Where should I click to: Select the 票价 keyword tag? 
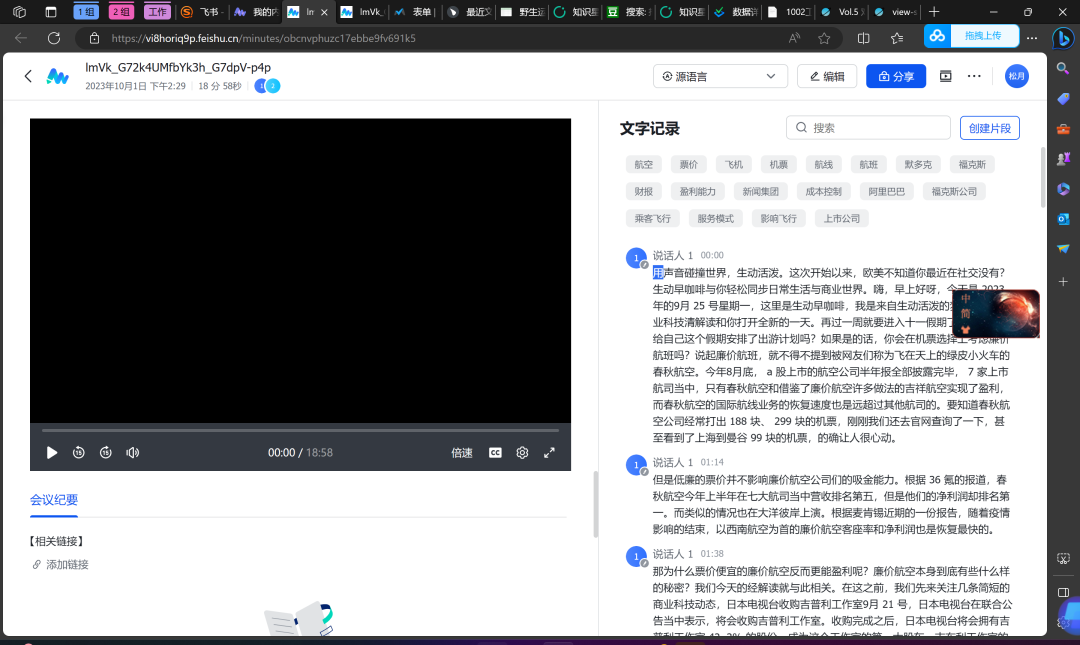pyautogui.click(x=689, y=165)
